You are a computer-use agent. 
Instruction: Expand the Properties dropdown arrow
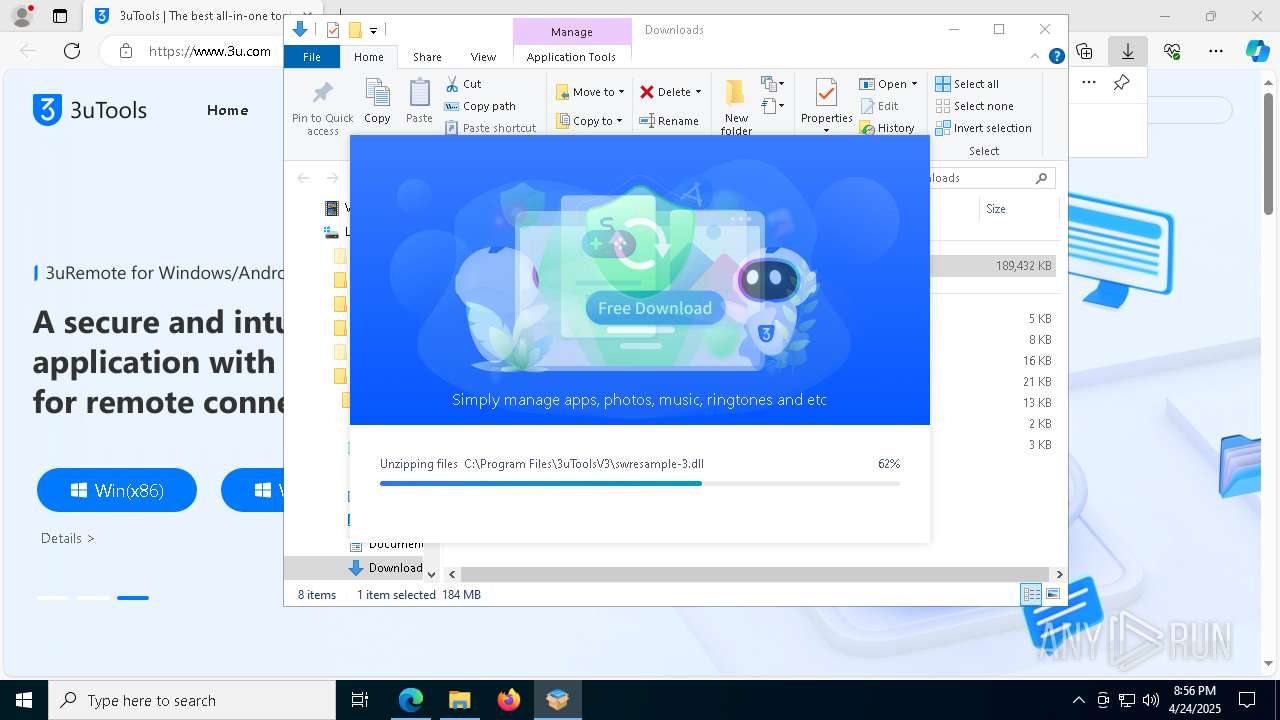pos(826,130)
